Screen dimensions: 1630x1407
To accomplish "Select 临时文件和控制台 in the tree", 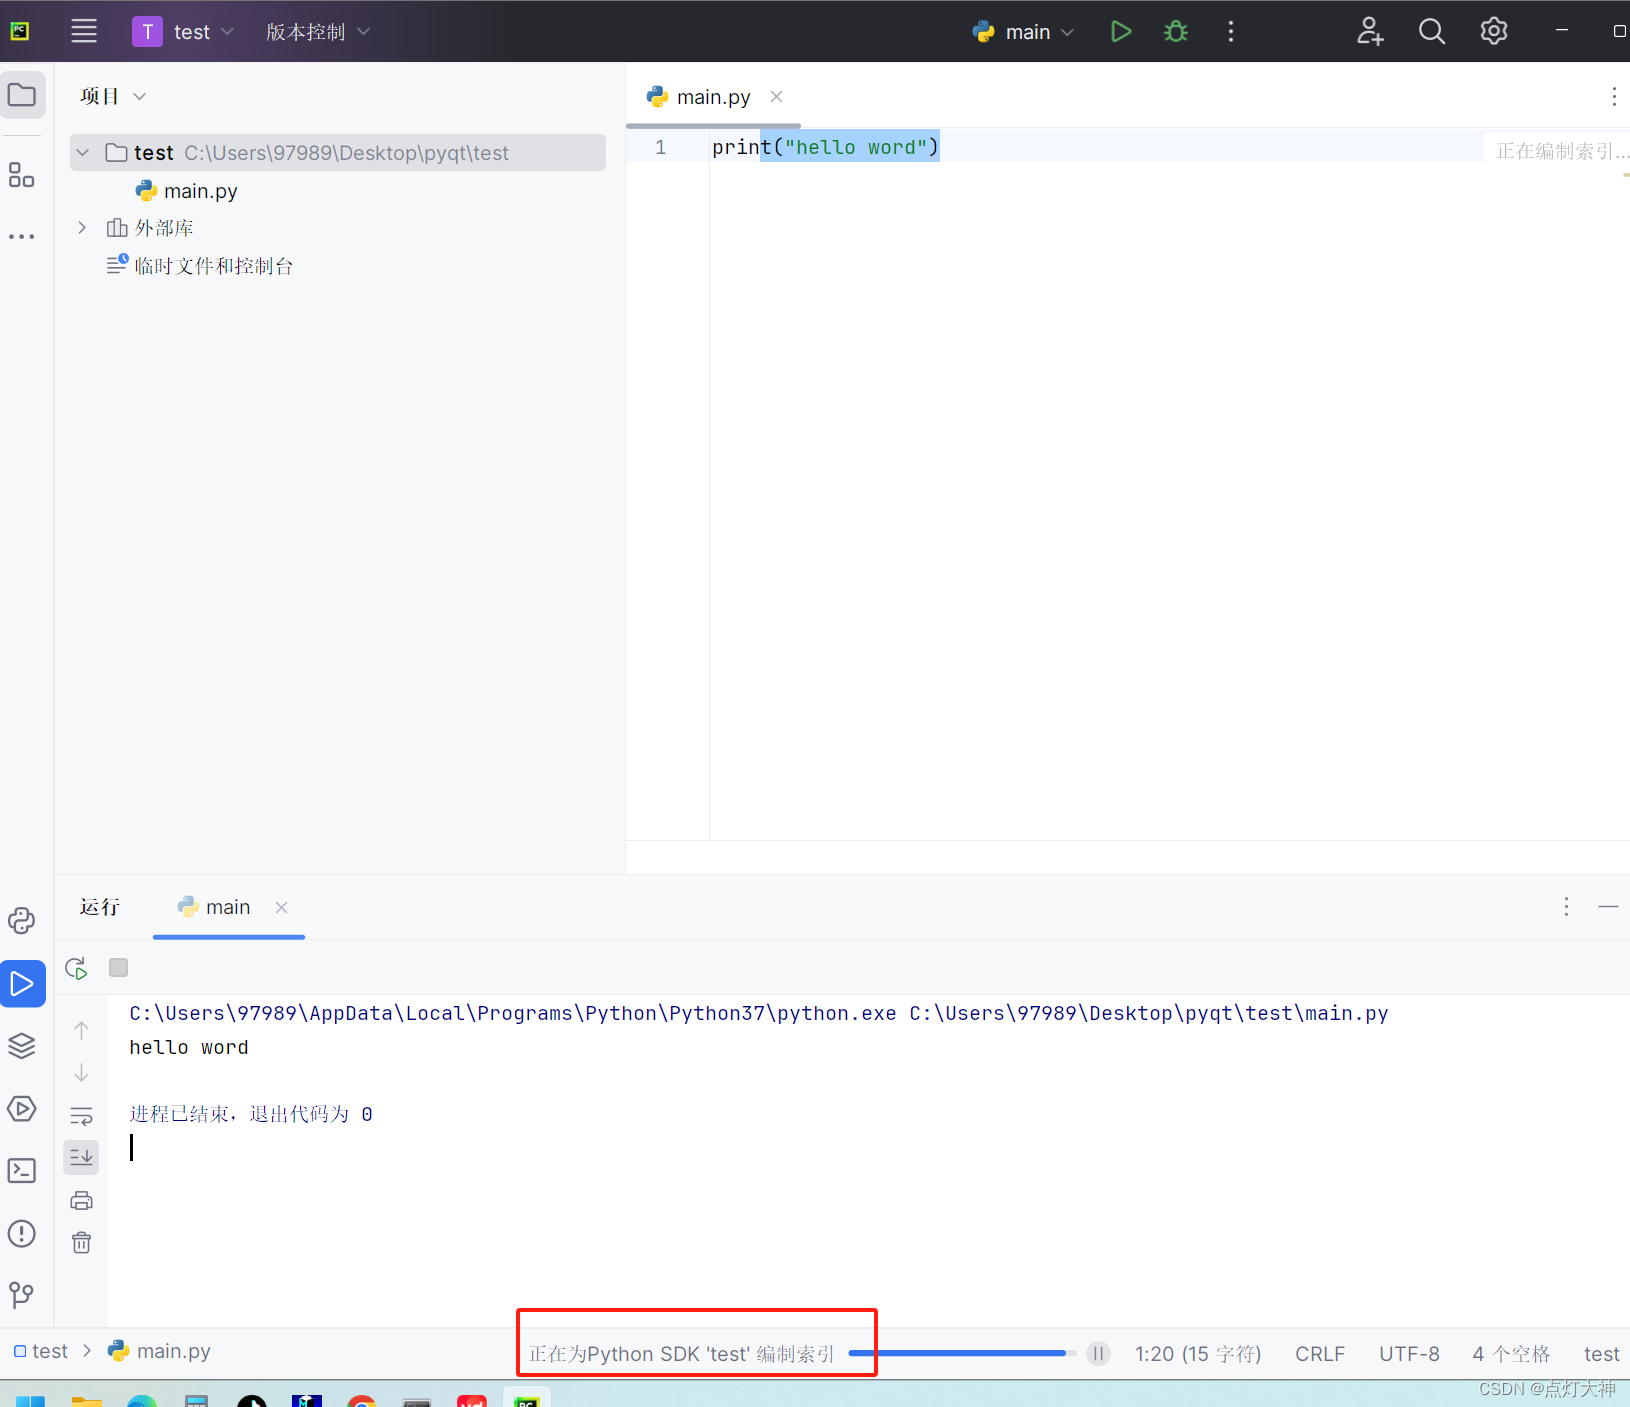I will (x=200, y=266).
